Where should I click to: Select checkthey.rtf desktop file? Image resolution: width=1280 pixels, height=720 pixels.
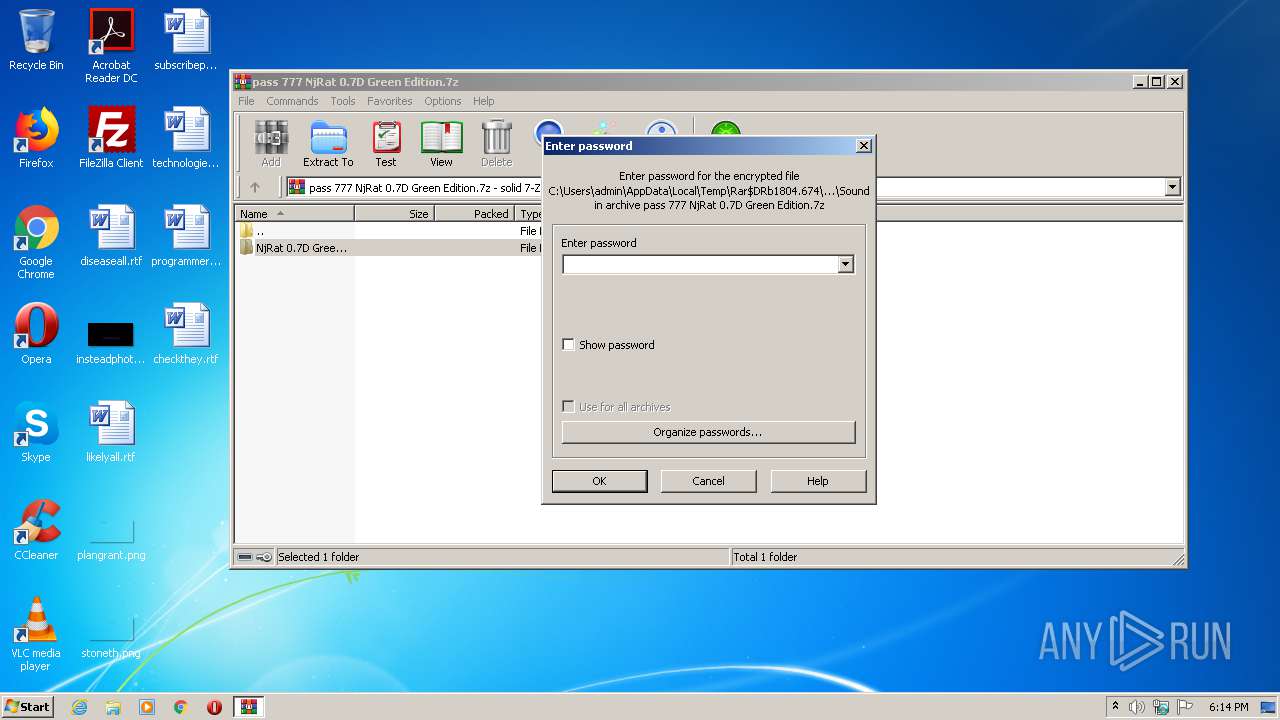click(x=187, y=334)
